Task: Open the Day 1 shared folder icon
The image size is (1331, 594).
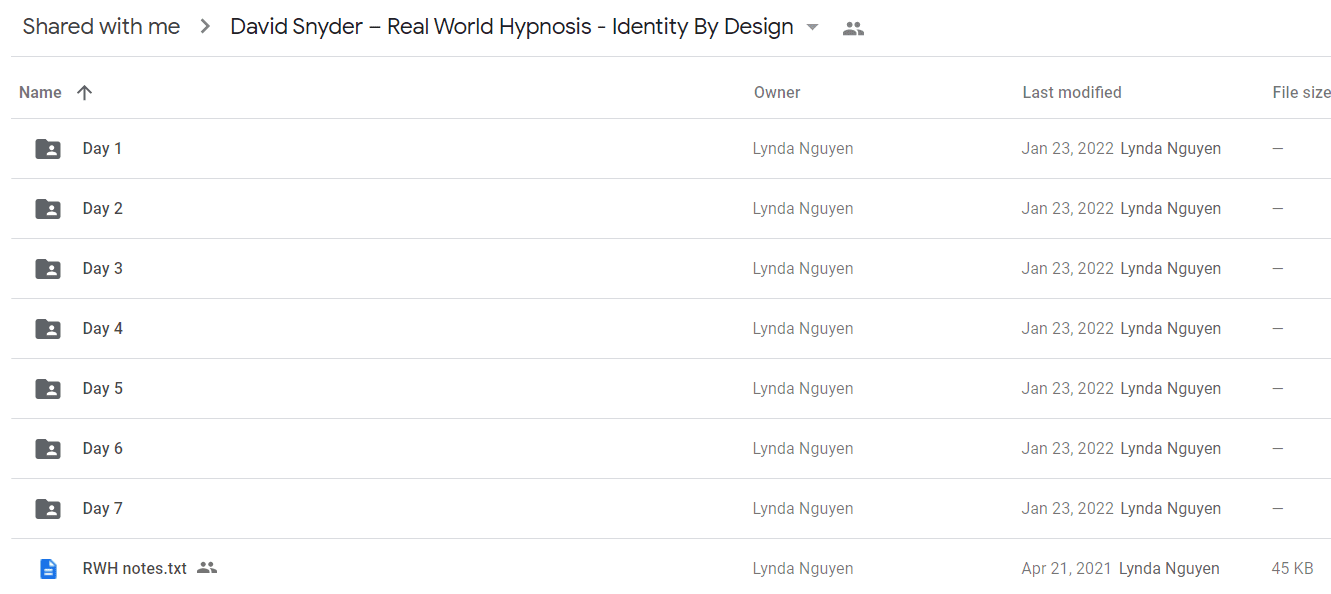Action: [48, 149]
